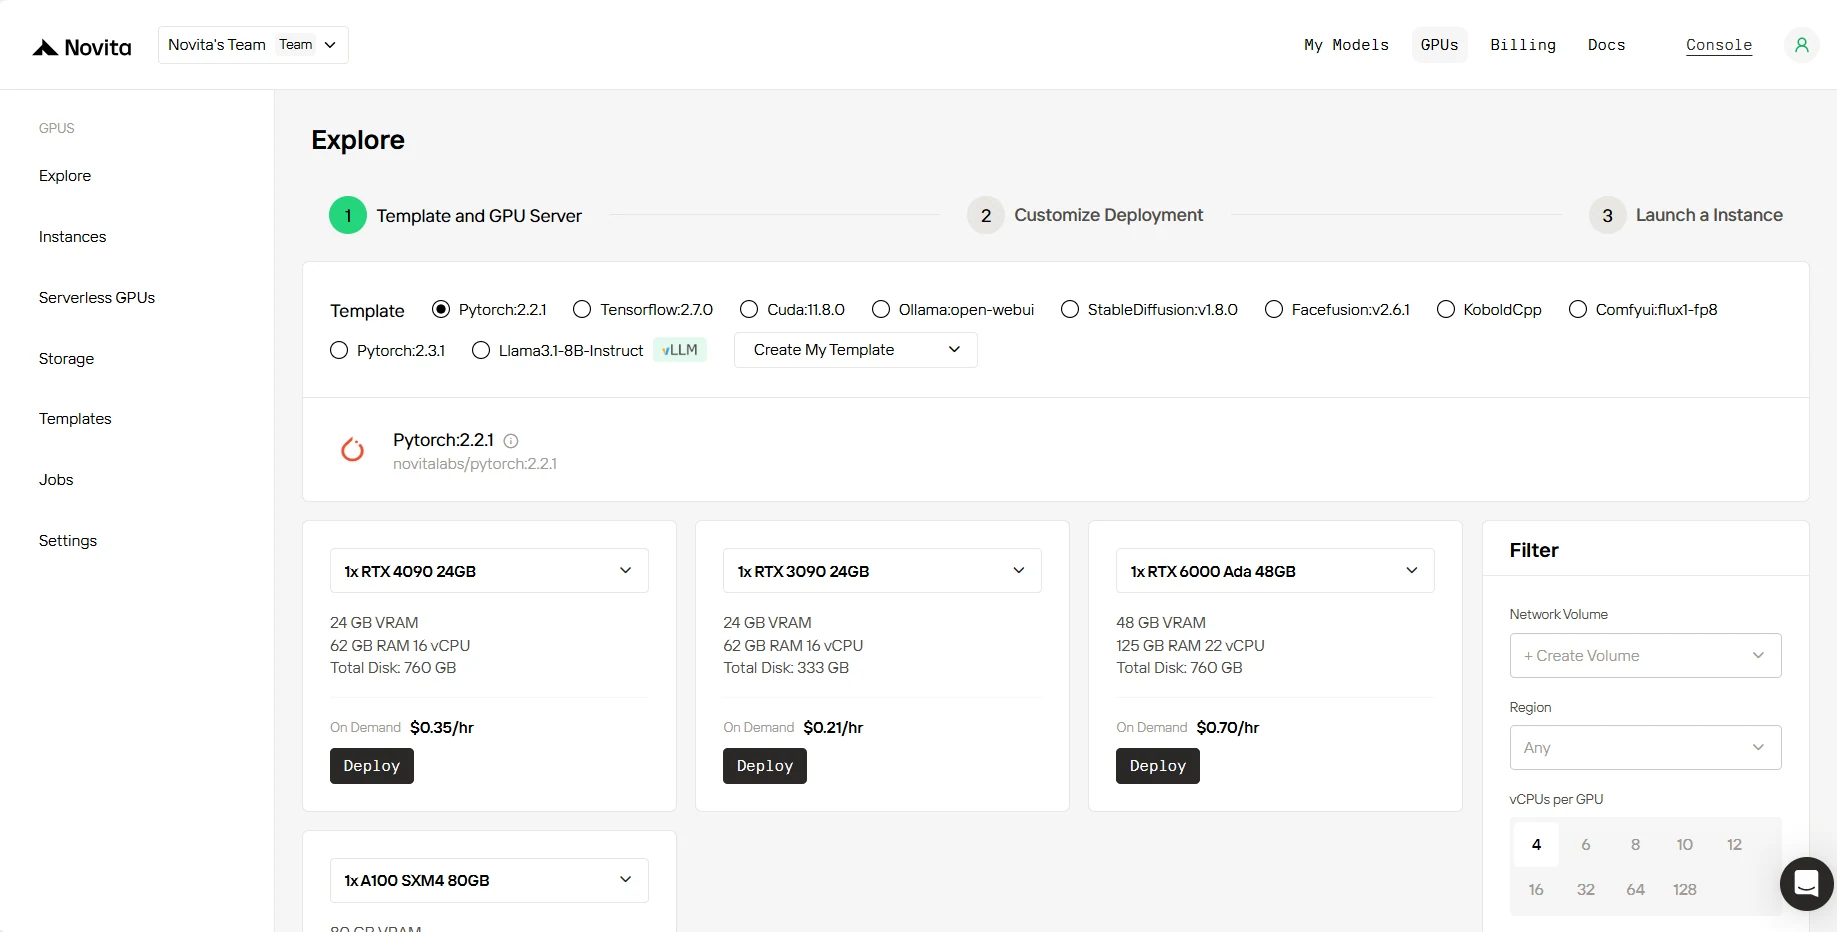Image resolution: width=1837 pixels, height=932 pixels.
Task: Click the Pytorch flame logo icon
Action: (352, 450)
